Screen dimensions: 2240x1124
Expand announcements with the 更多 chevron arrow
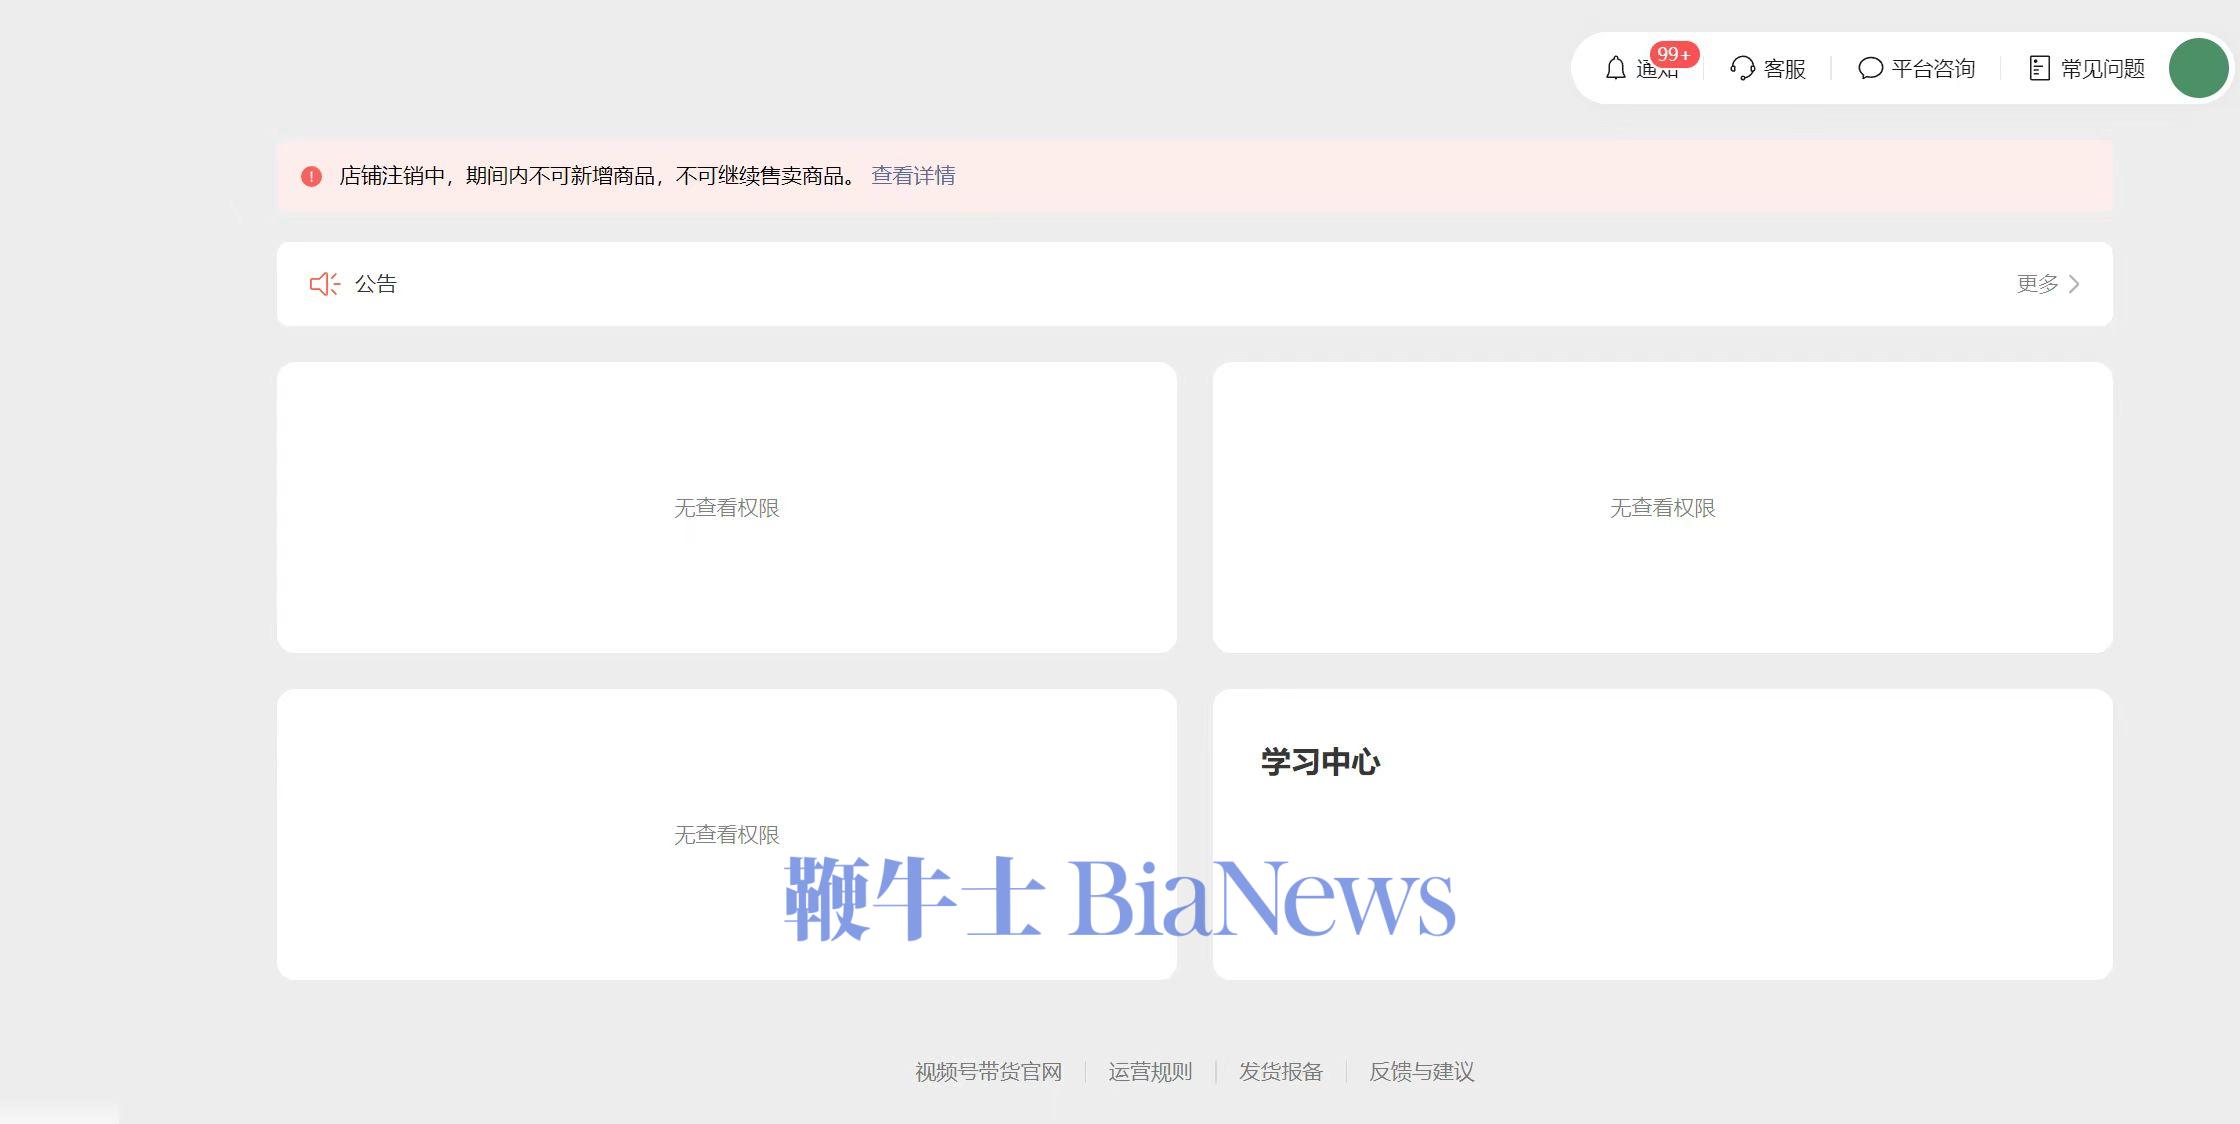[x=2074, y=284]
